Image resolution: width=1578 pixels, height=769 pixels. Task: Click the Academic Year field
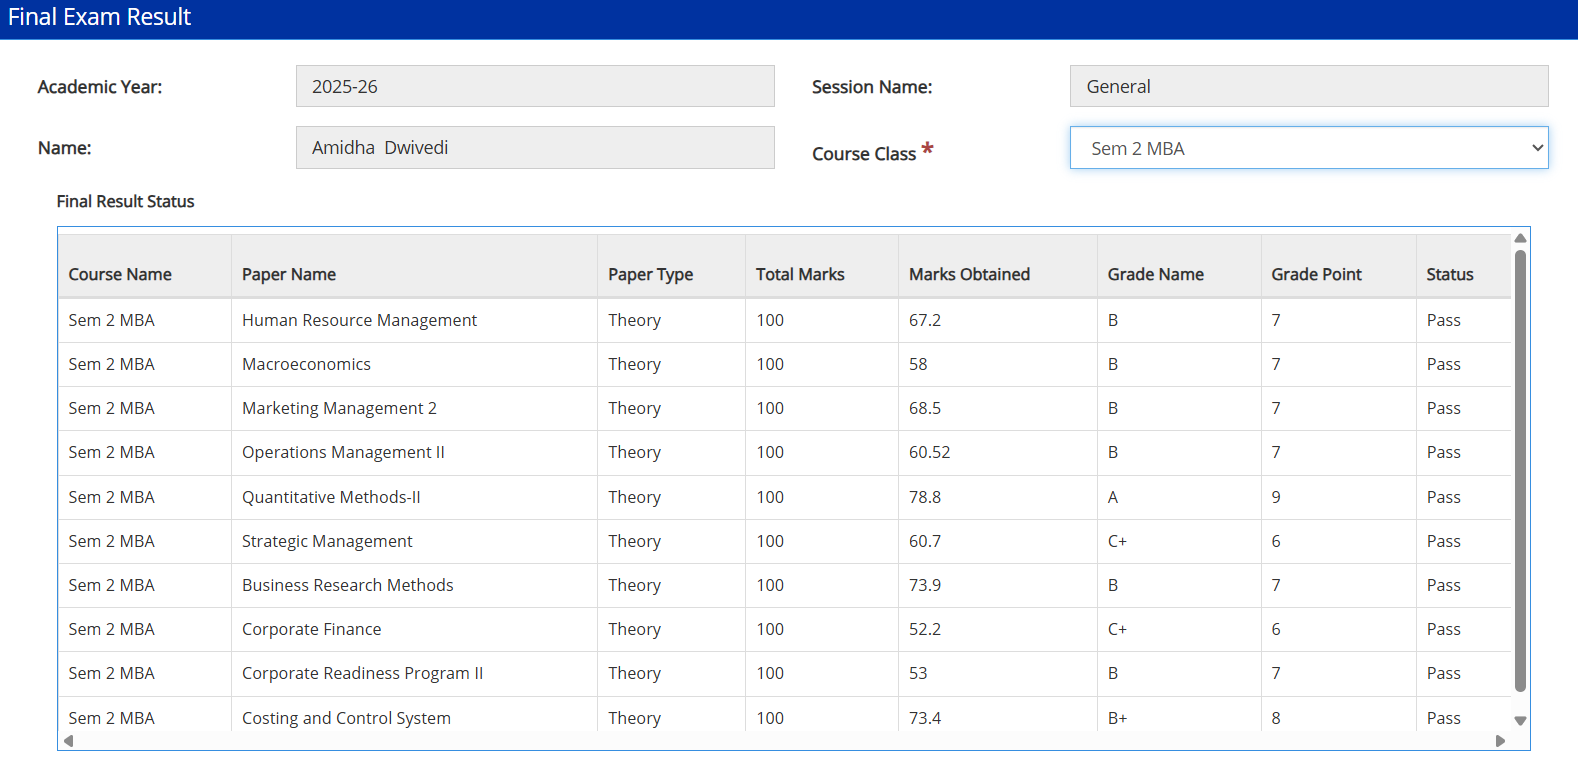click(x=535, y=87)
